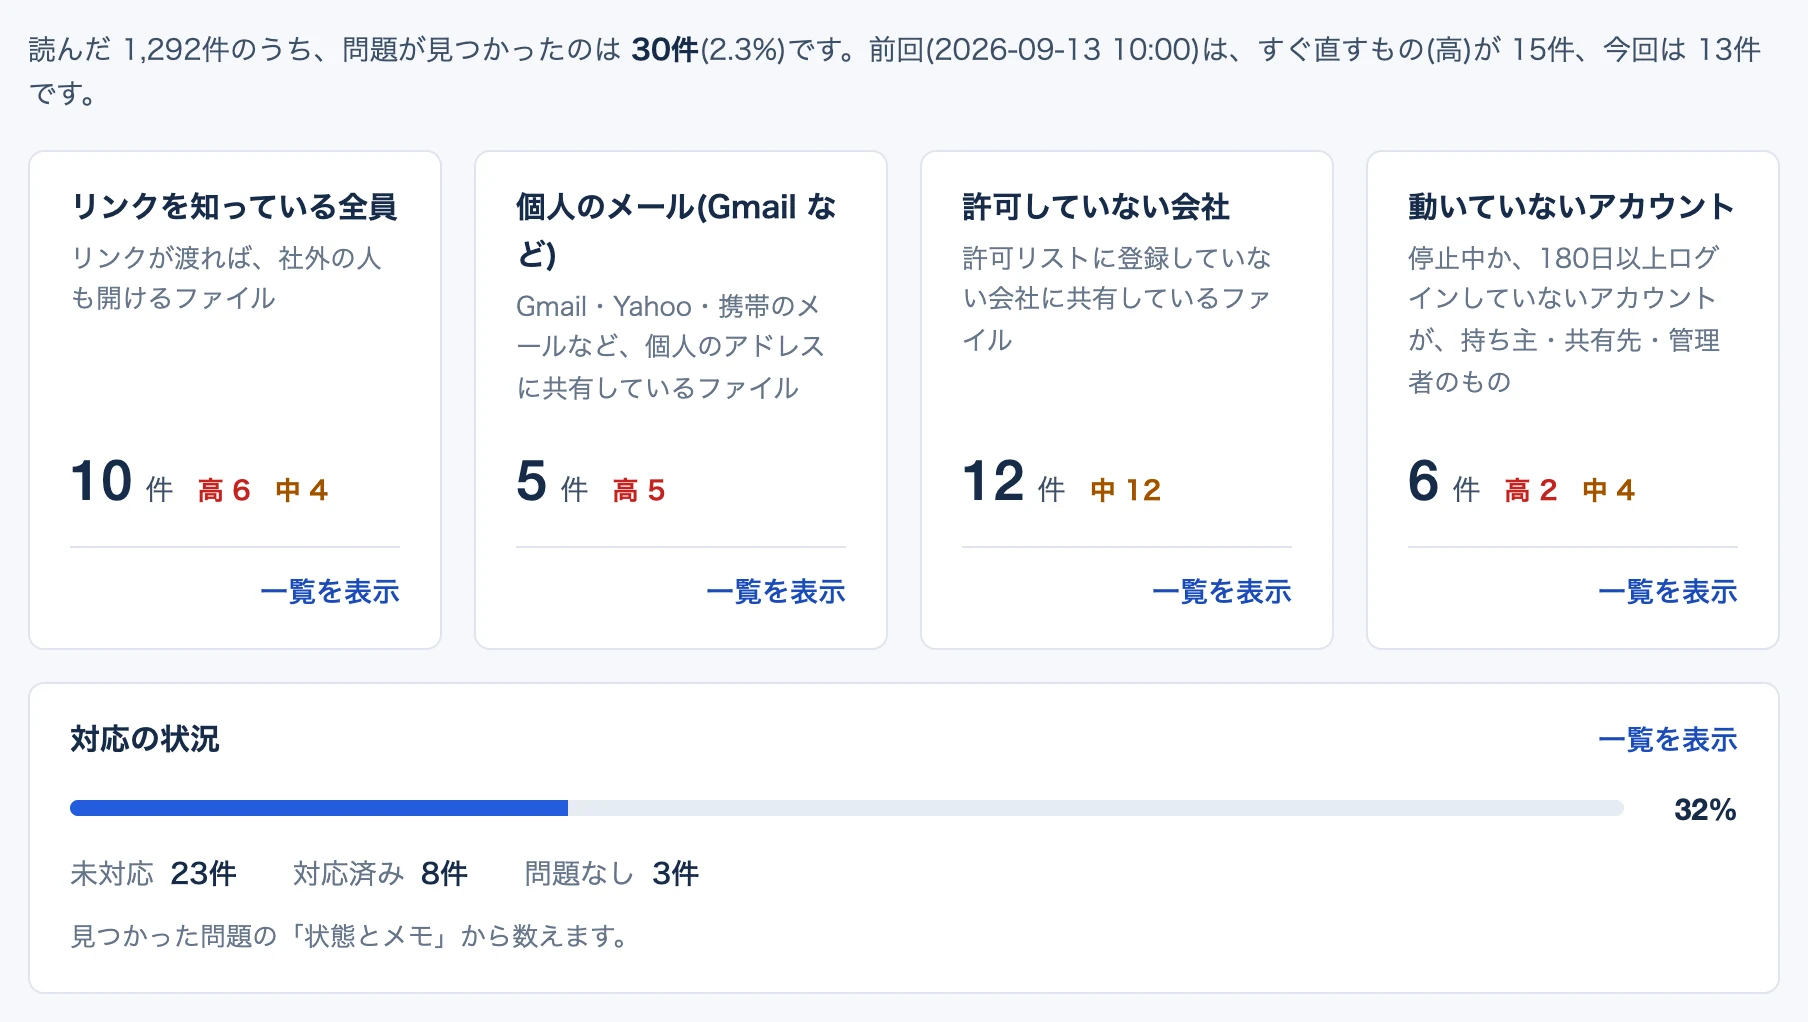Click 未対応 23件 status count

[153, 873]
